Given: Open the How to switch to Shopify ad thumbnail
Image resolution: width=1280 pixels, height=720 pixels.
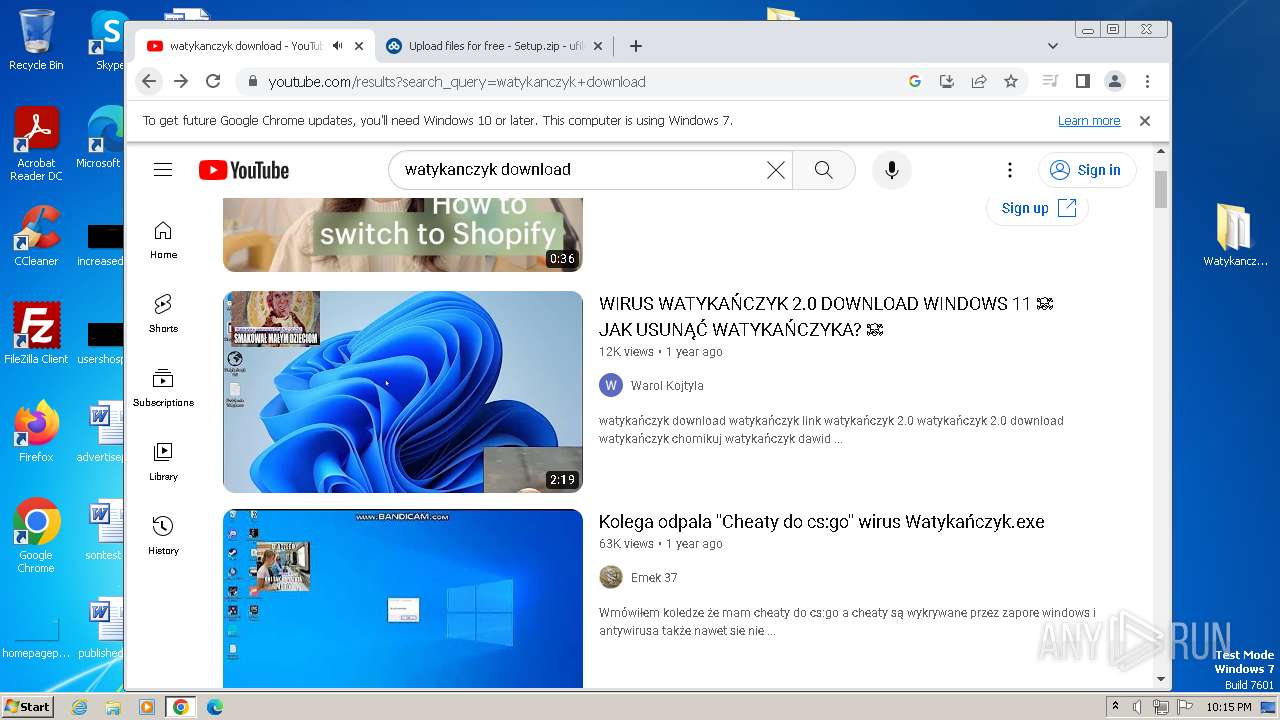Looking at the screenshot, I should [x=403, y=235].
